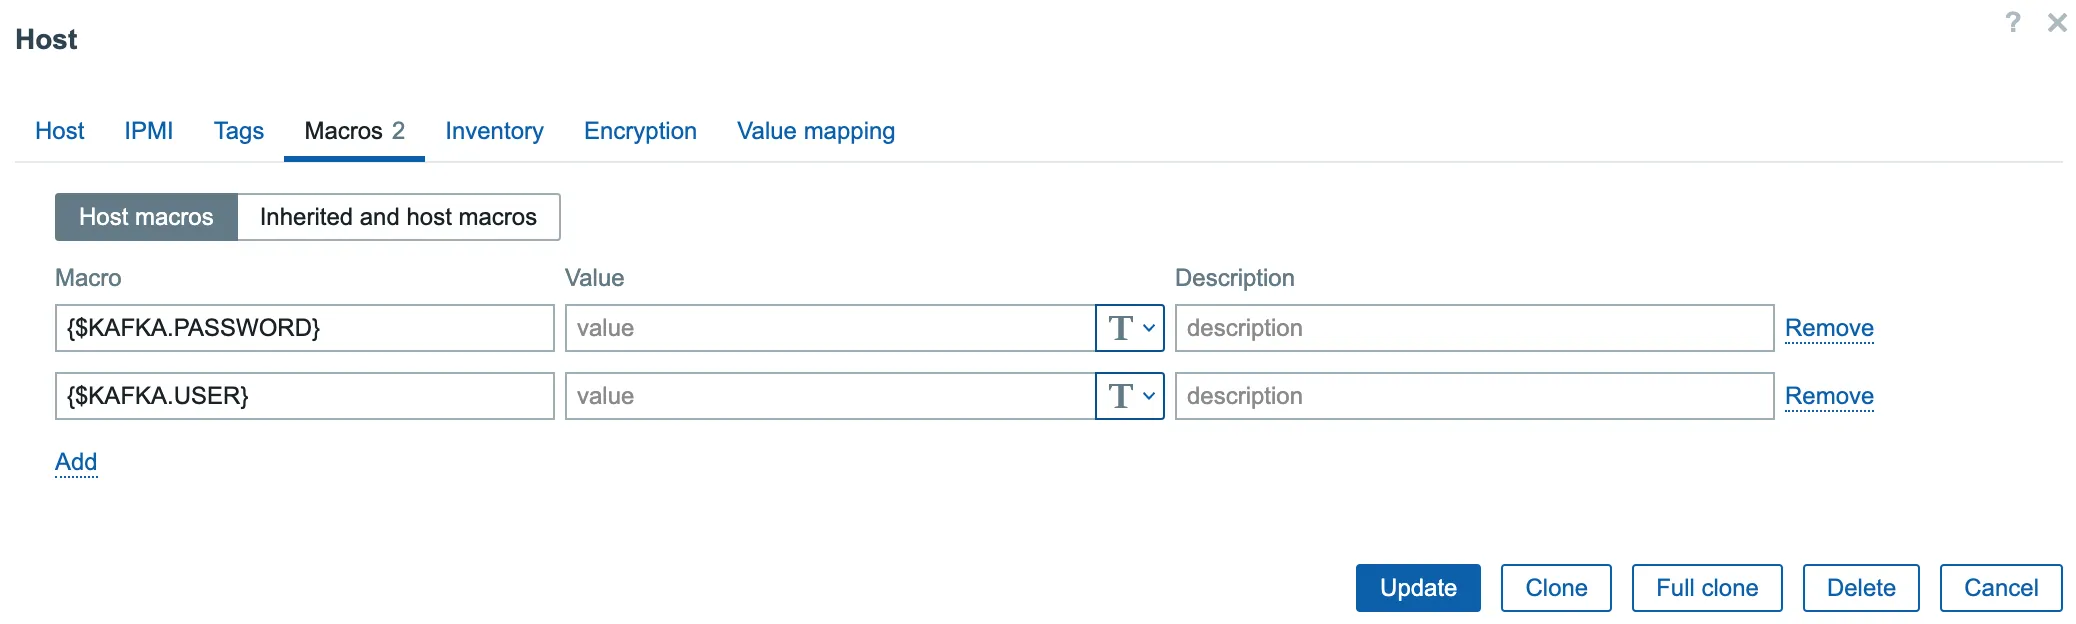Click the description field for KAFKA.USER
The width and height of the screenshot is (2076, 624).
tap(1474, 396)
